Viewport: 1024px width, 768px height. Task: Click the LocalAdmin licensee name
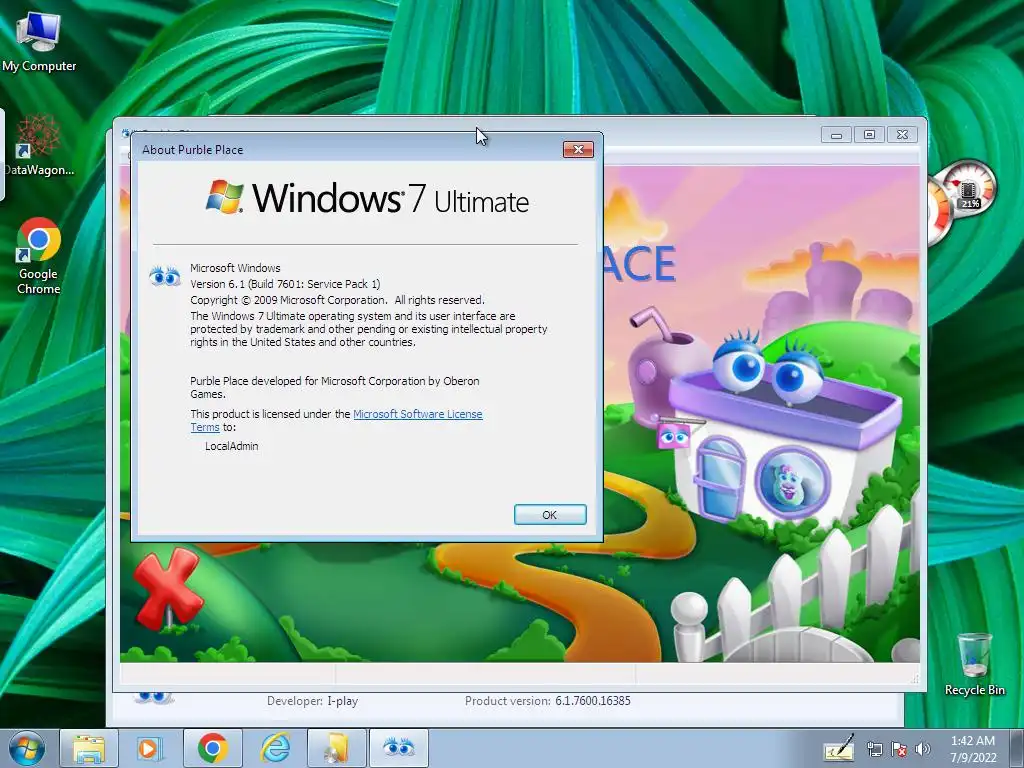[x=232, y=446]
